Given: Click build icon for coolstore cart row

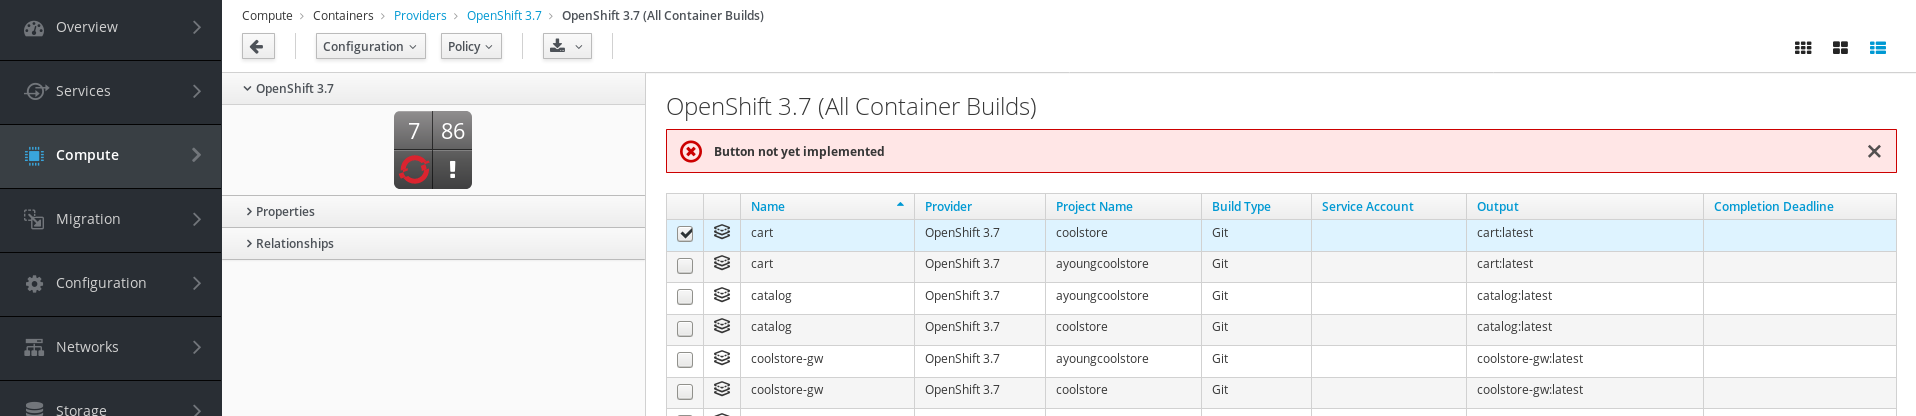Looking at the screenshot, I should click(x=722, y=232).
